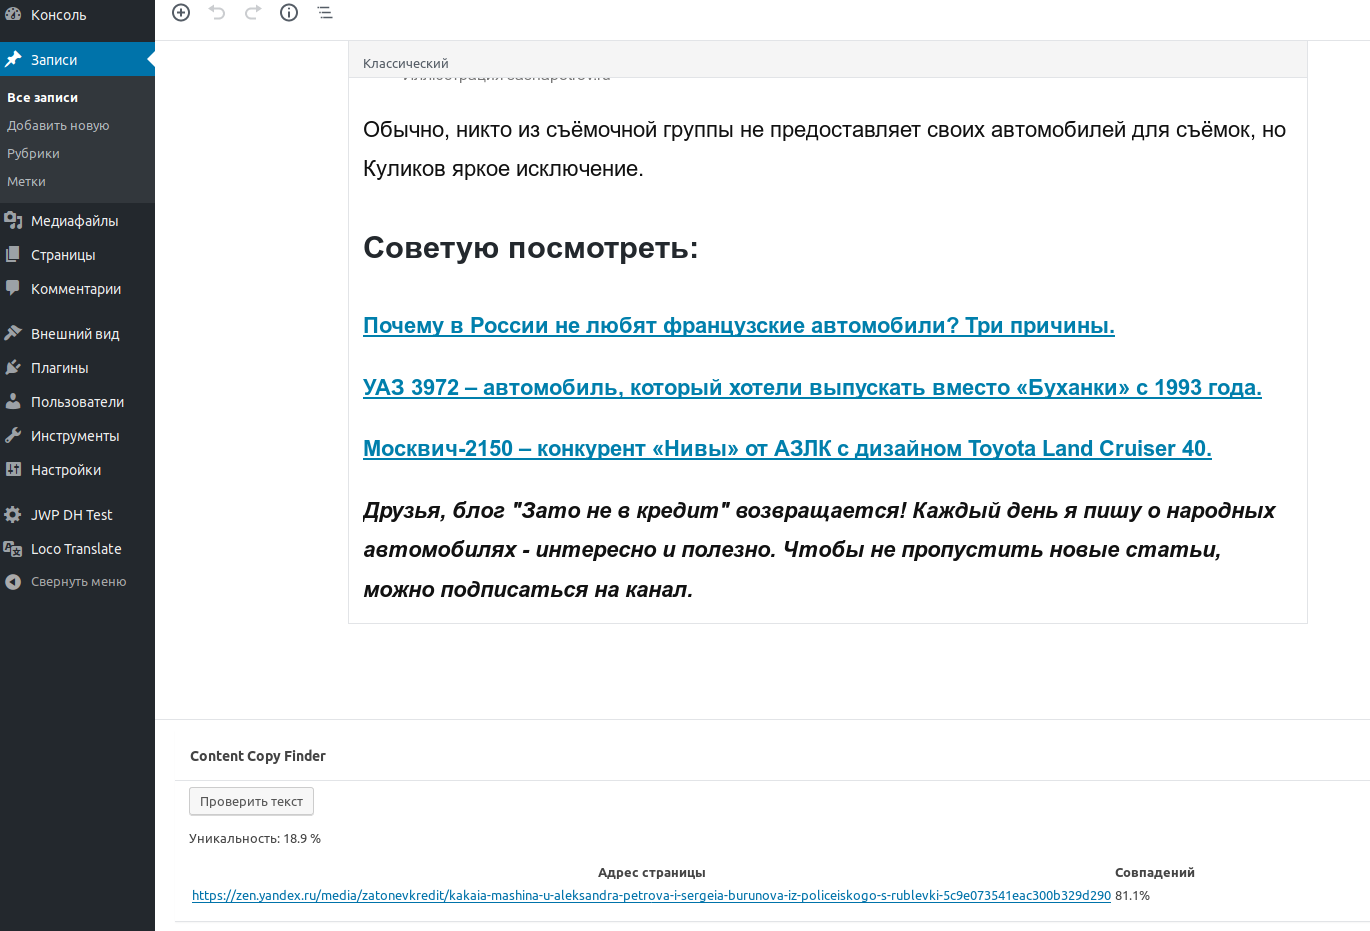Open Loco Translate menu
This screenshot has width=1370, height=931.
coord(76,549)
